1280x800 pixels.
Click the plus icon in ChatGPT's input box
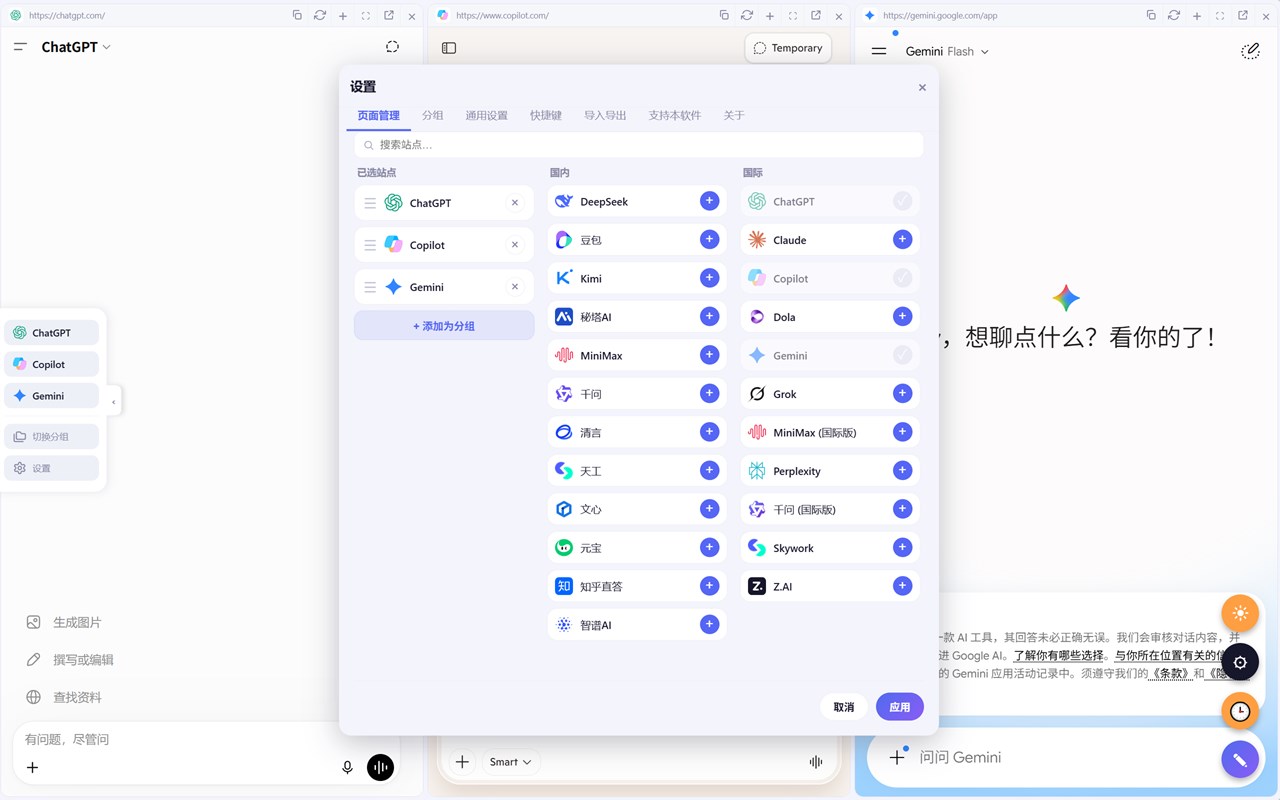click(32, 767)
